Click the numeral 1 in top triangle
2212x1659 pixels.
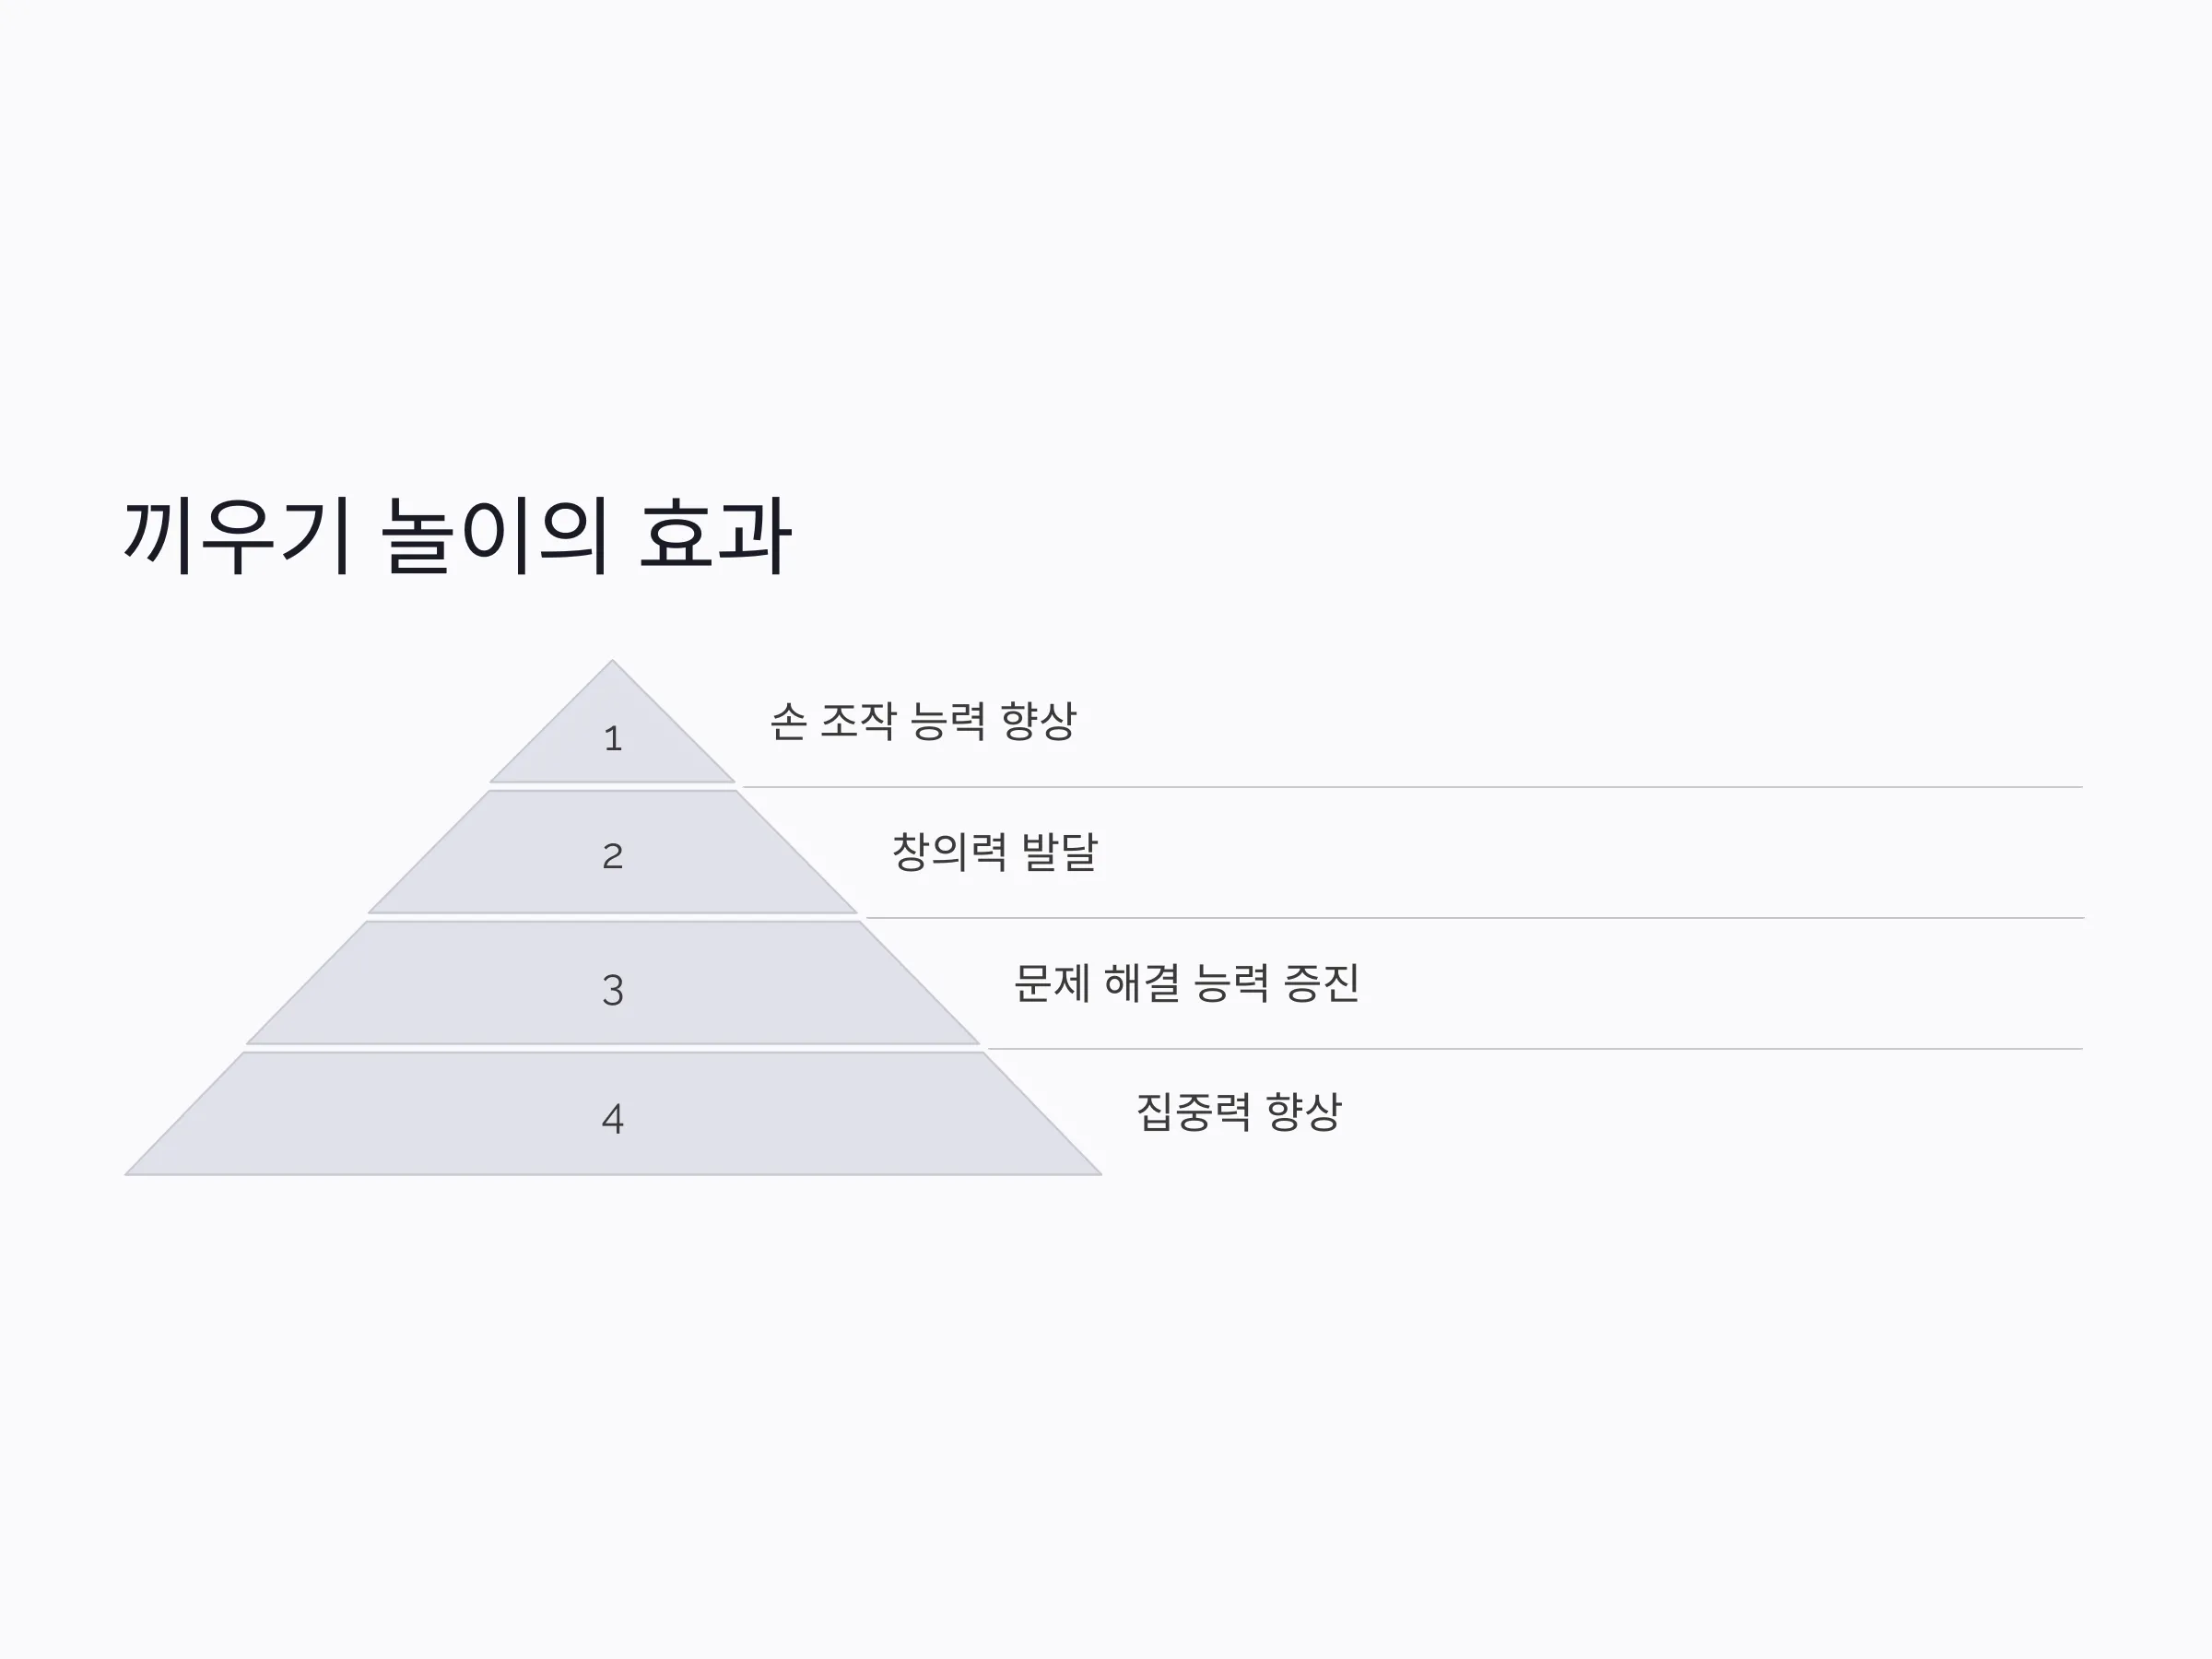(613, 739)
